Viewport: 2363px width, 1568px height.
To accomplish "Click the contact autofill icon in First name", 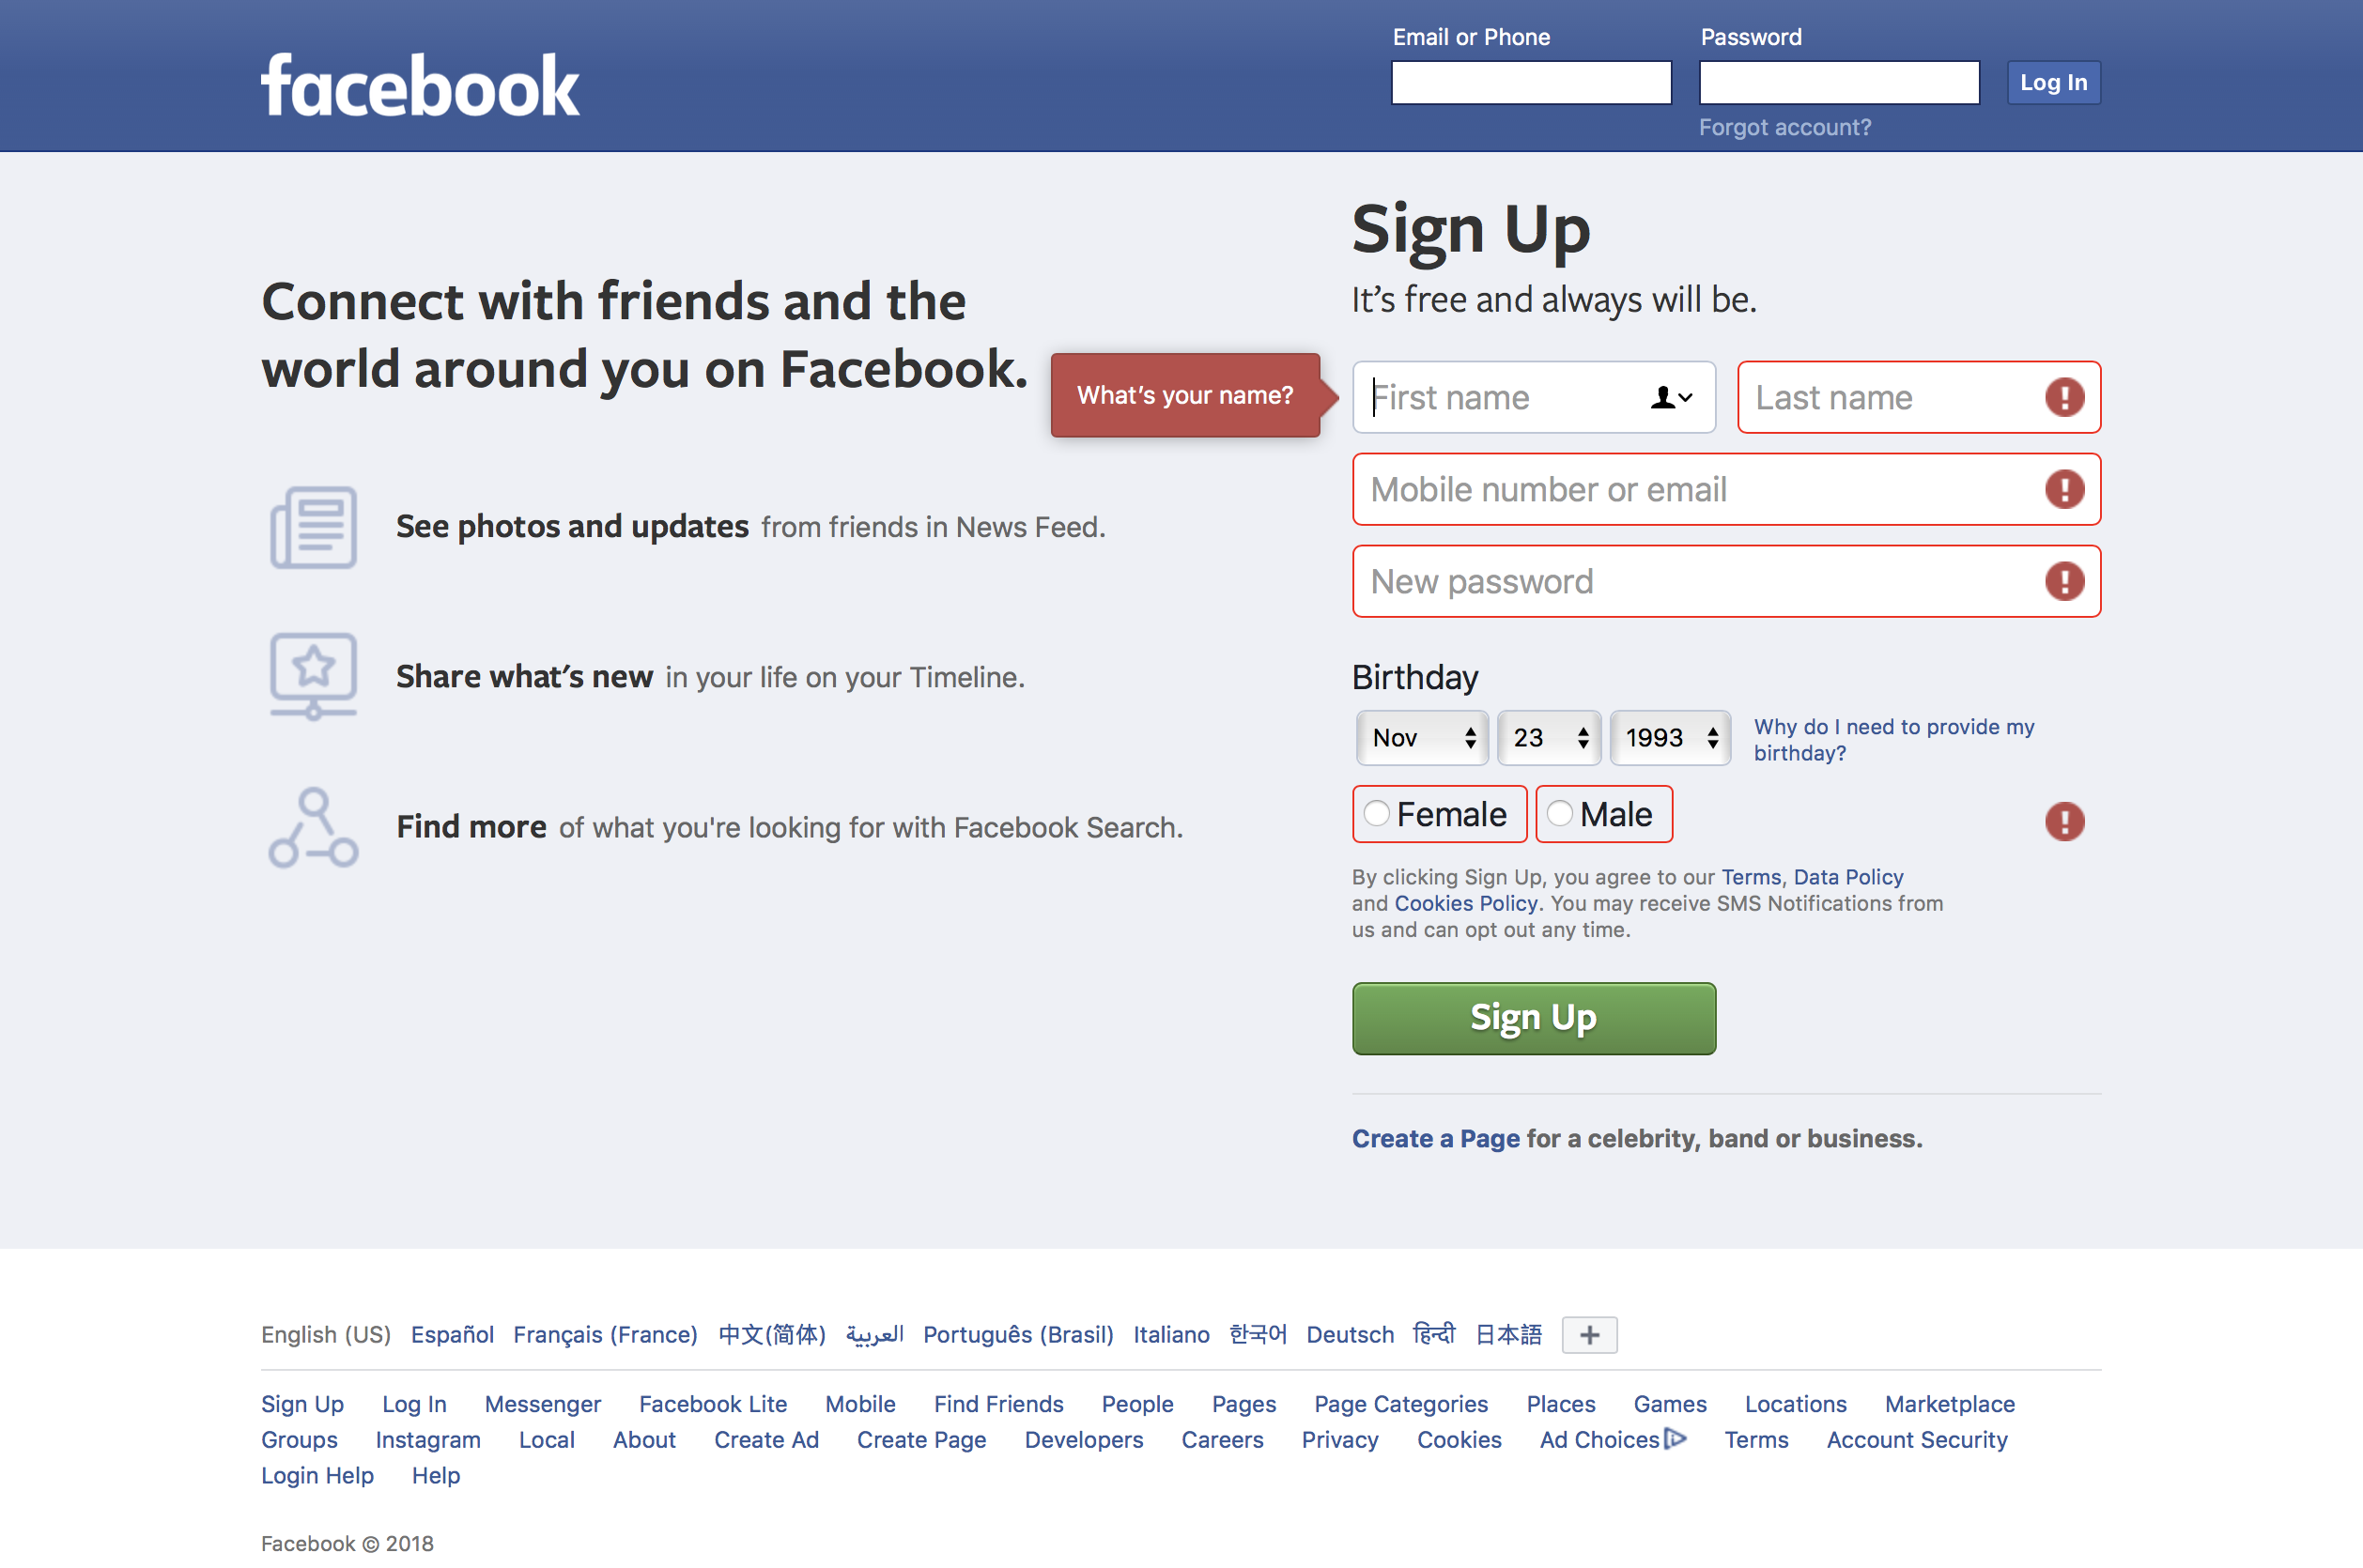I will (x=1670, y=398).
